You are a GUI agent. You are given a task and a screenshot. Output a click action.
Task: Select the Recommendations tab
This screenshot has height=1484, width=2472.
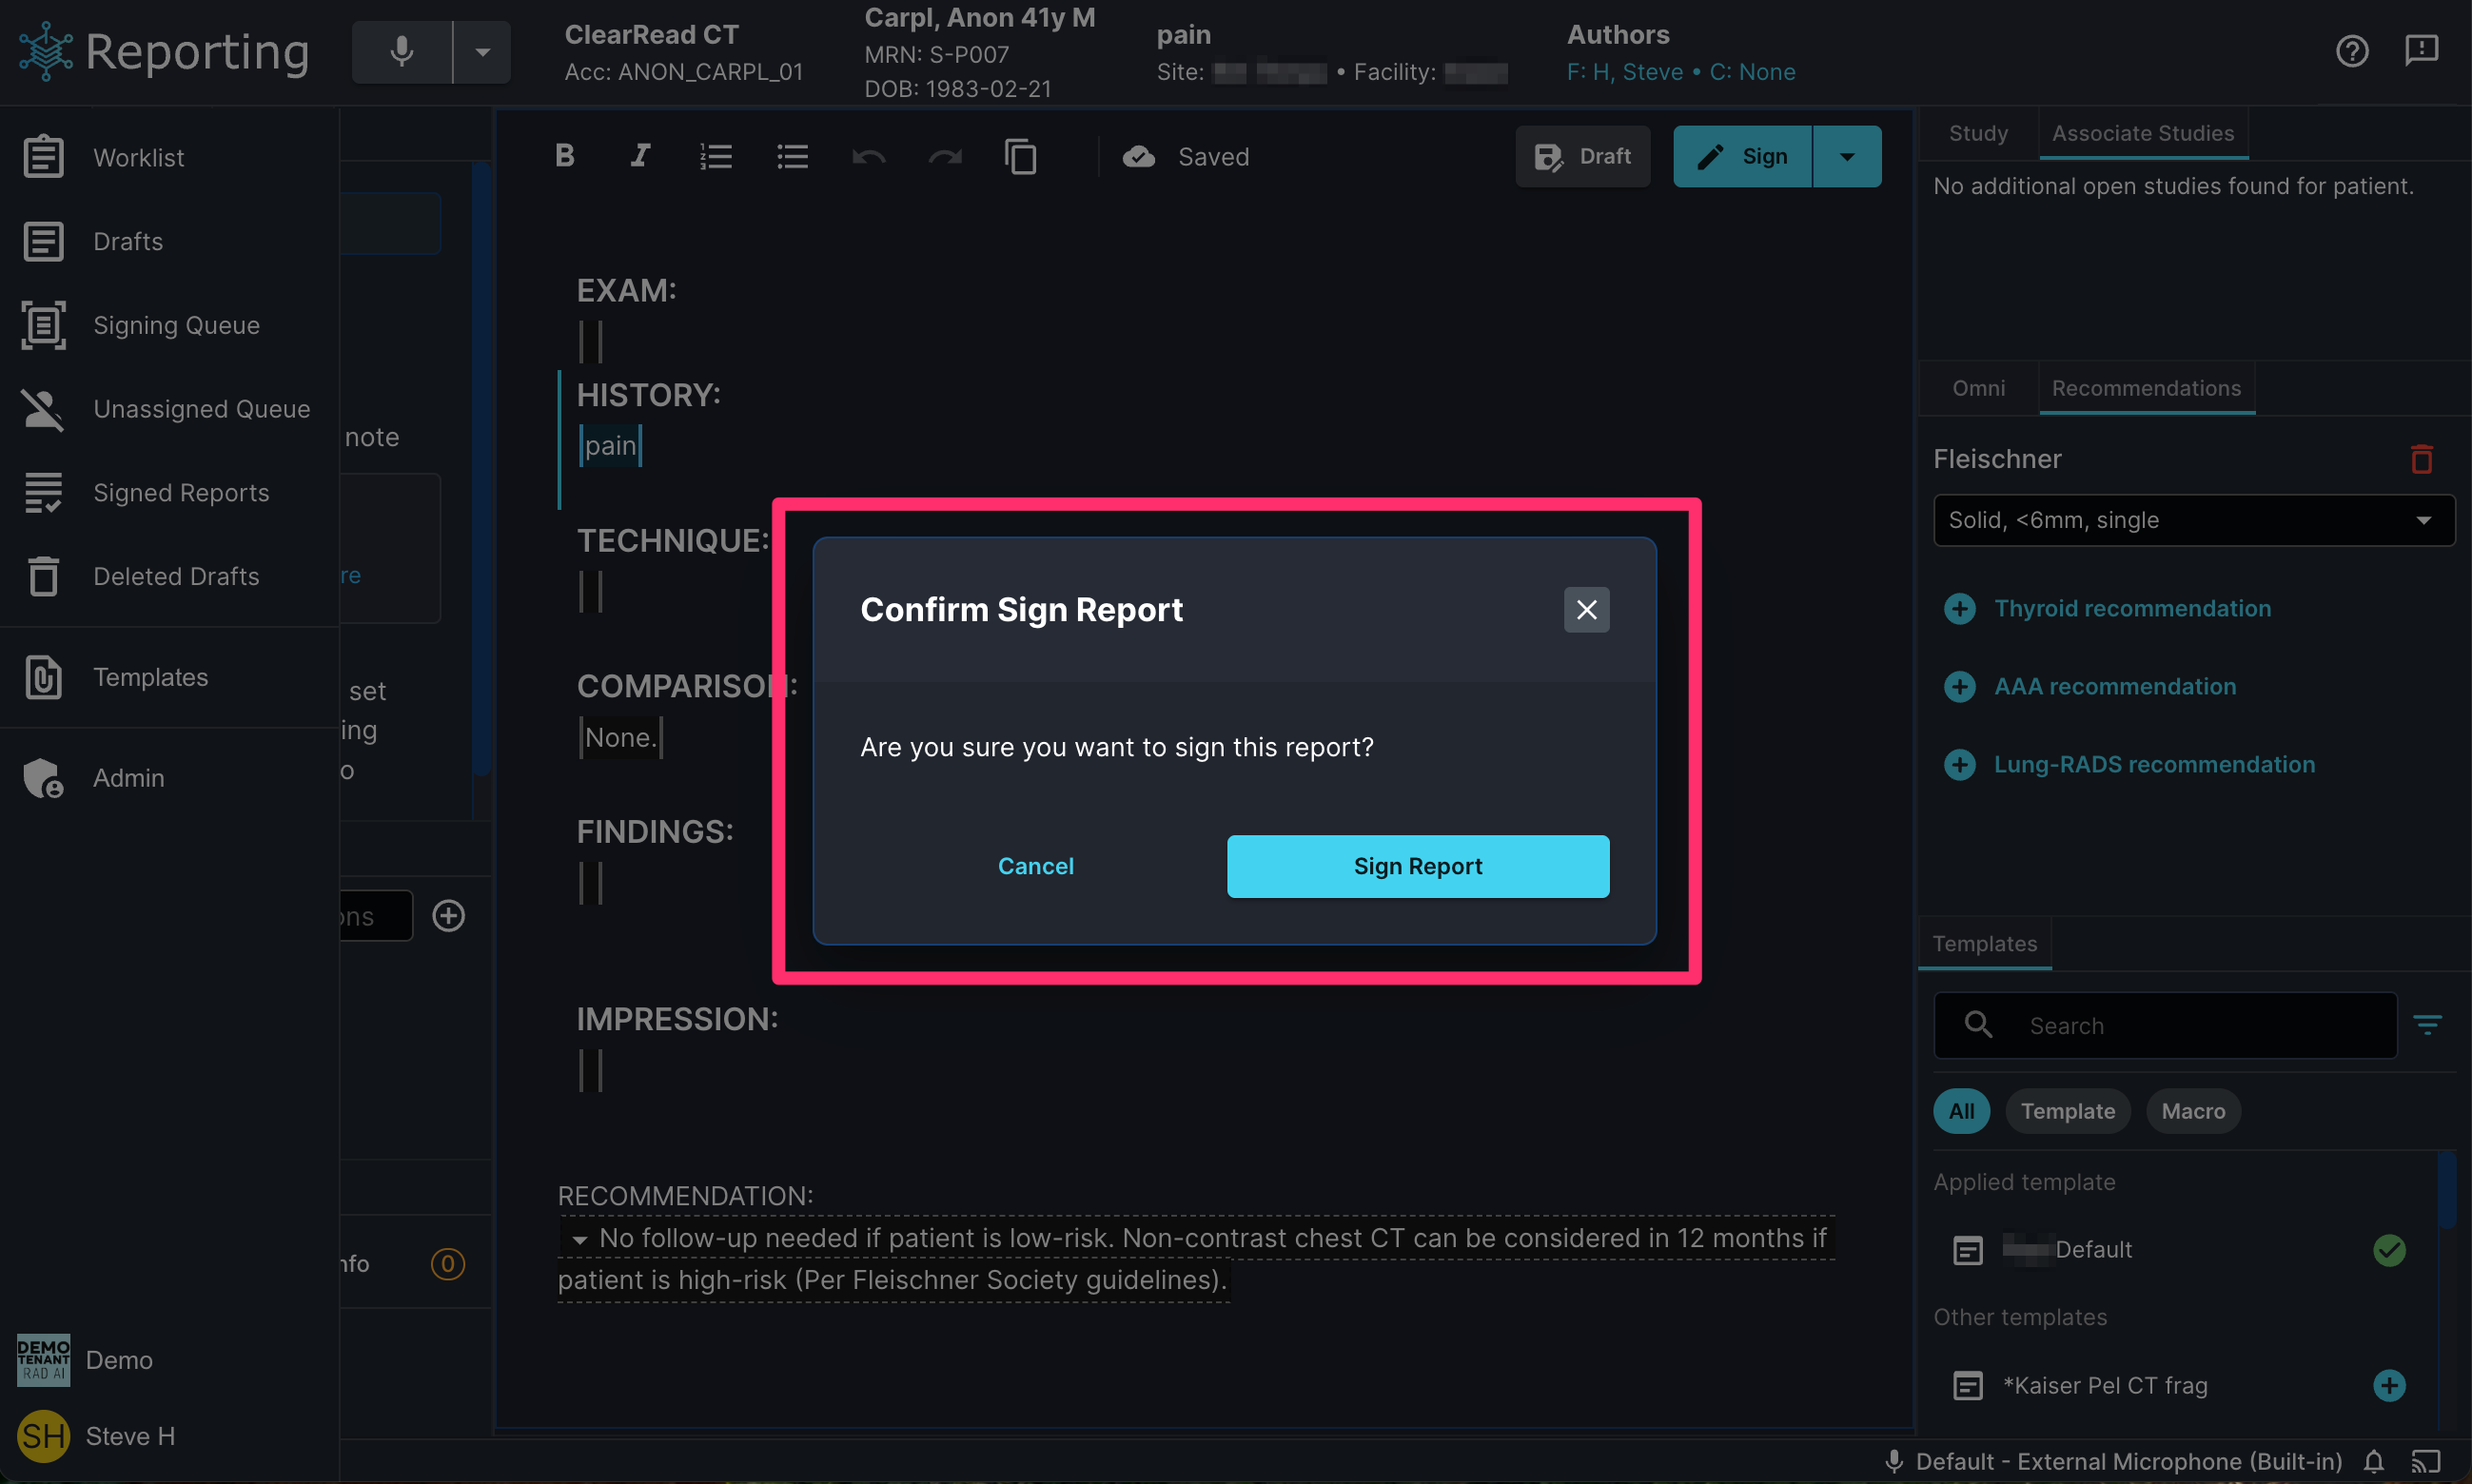pyautogui.click(x=2146, y=388)
